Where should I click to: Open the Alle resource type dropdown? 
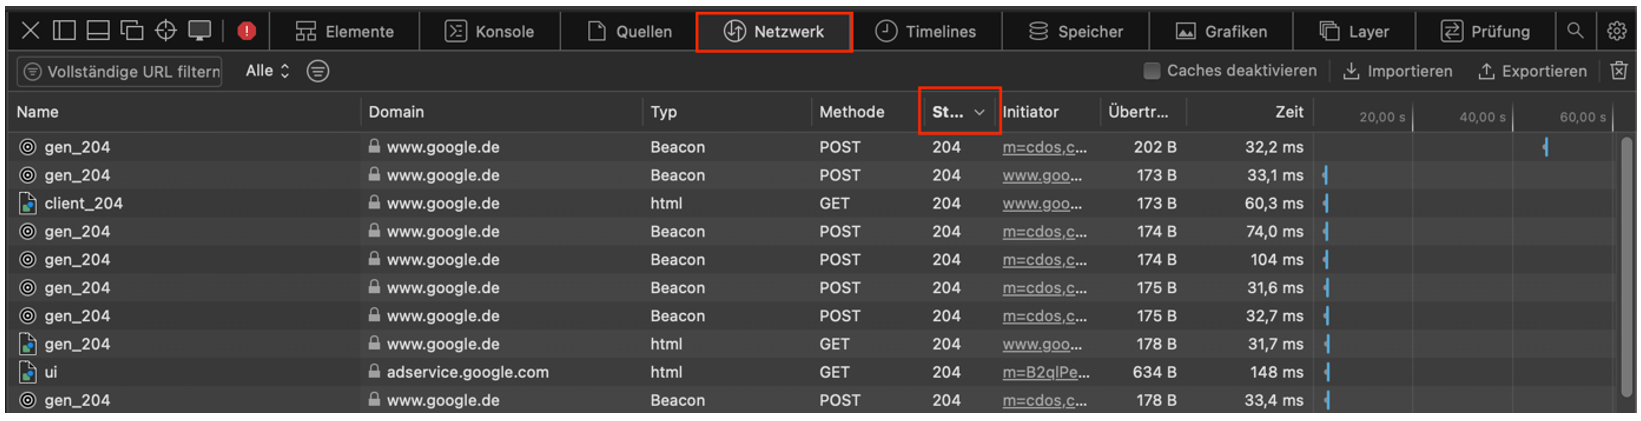click(267, 71)
